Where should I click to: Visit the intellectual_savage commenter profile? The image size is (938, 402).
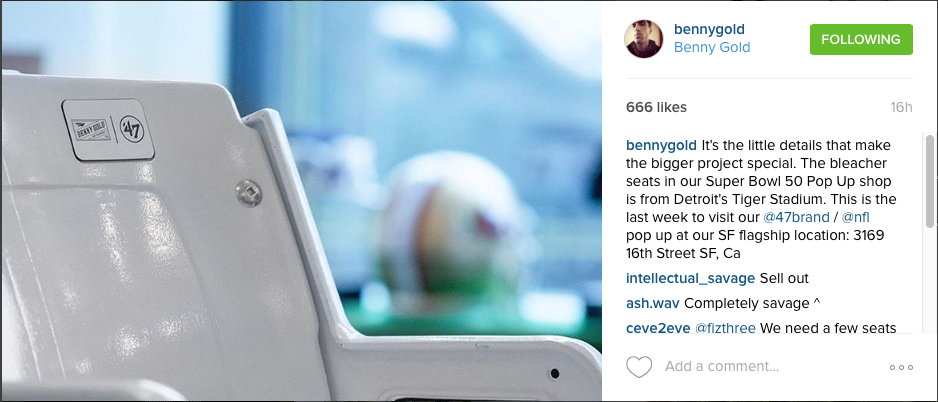[690, 279]
